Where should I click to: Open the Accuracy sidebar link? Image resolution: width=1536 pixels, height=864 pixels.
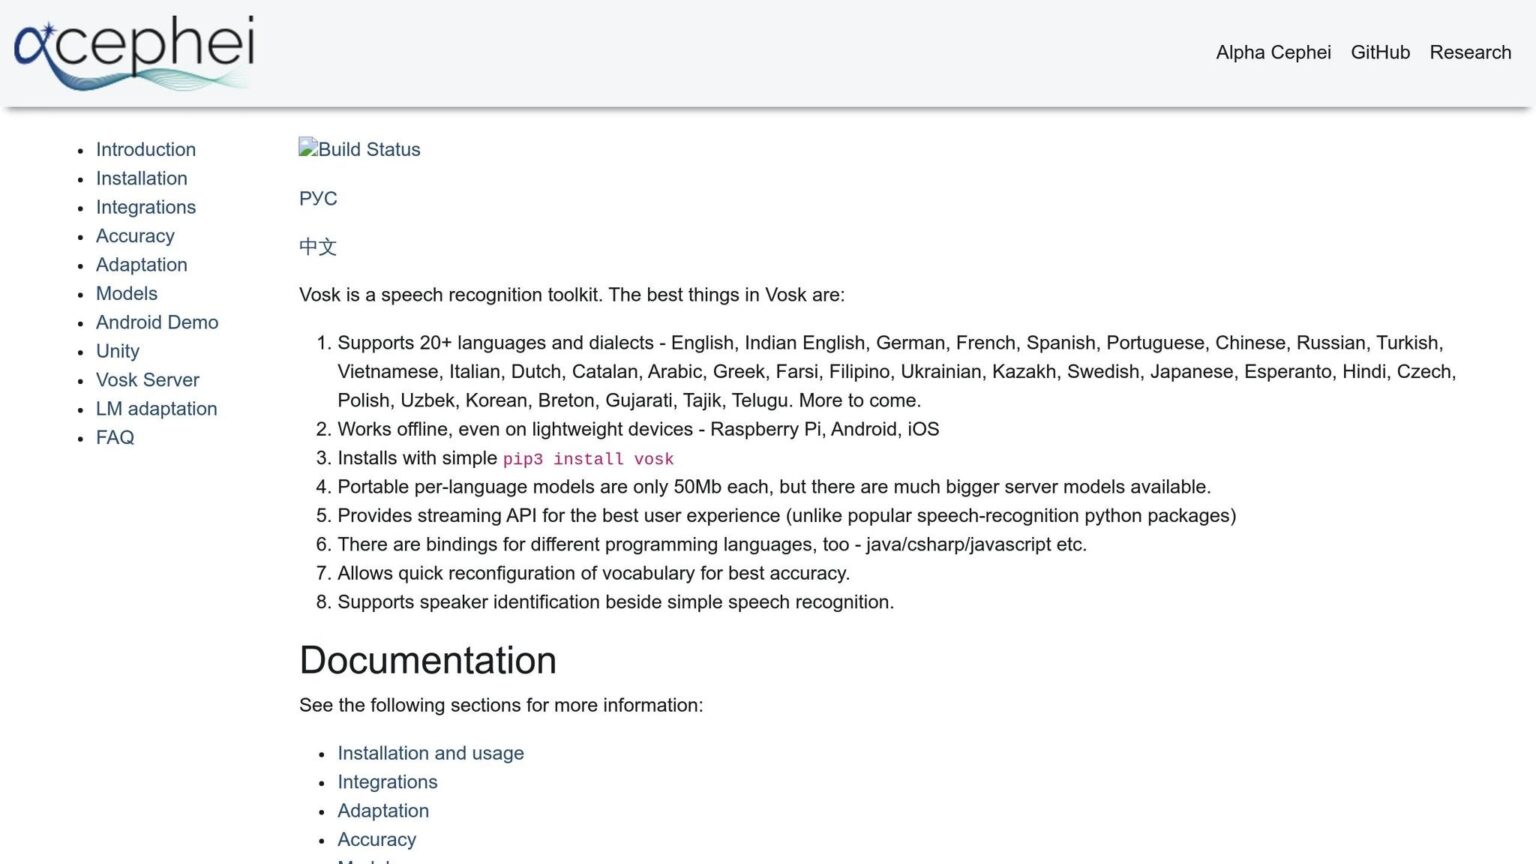135,236
